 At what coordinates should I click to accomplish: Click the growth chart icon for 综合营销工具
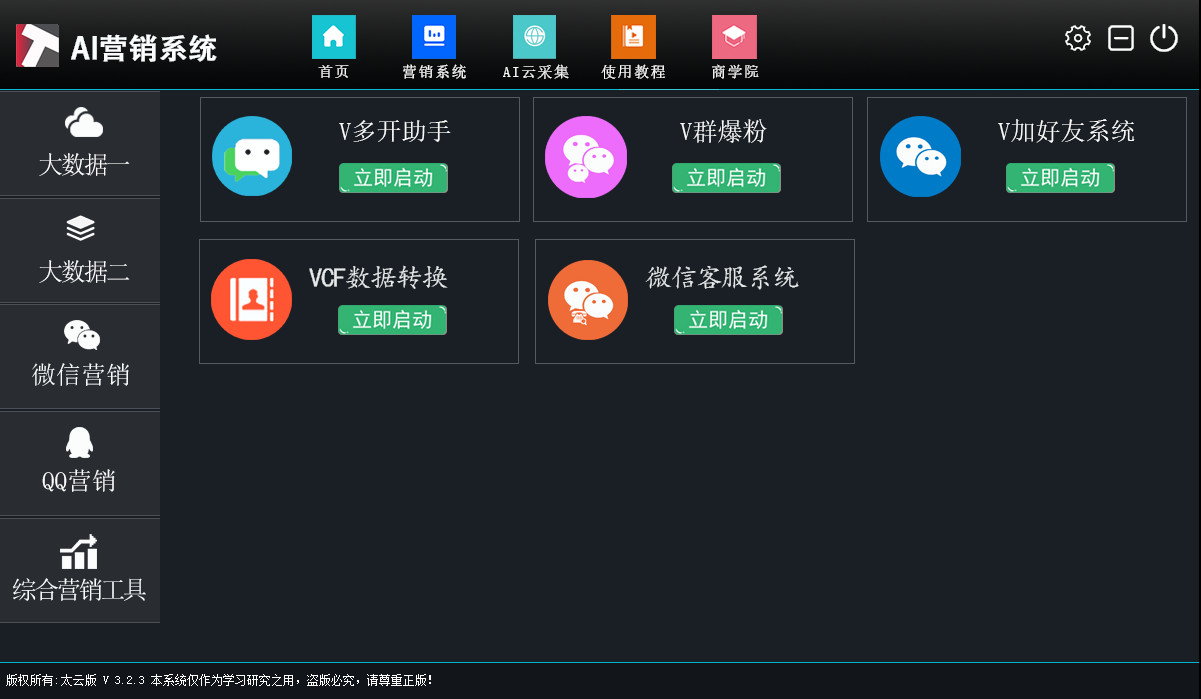point(79,551)
